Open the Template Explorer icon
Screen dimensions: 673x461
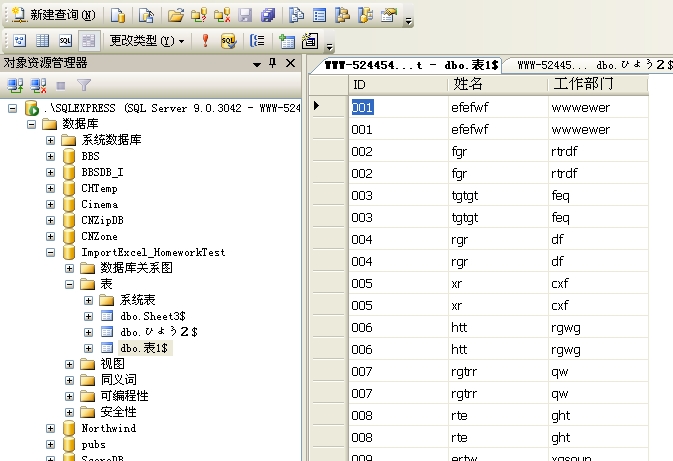point(365,15)
